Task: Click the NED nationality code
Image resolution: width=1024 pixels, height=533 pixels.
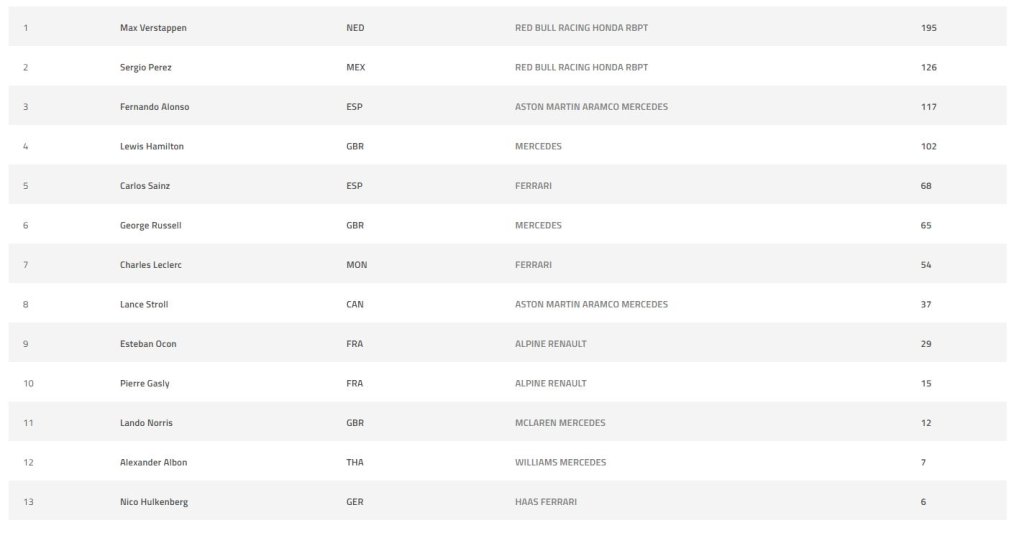Action: point(355,28)
